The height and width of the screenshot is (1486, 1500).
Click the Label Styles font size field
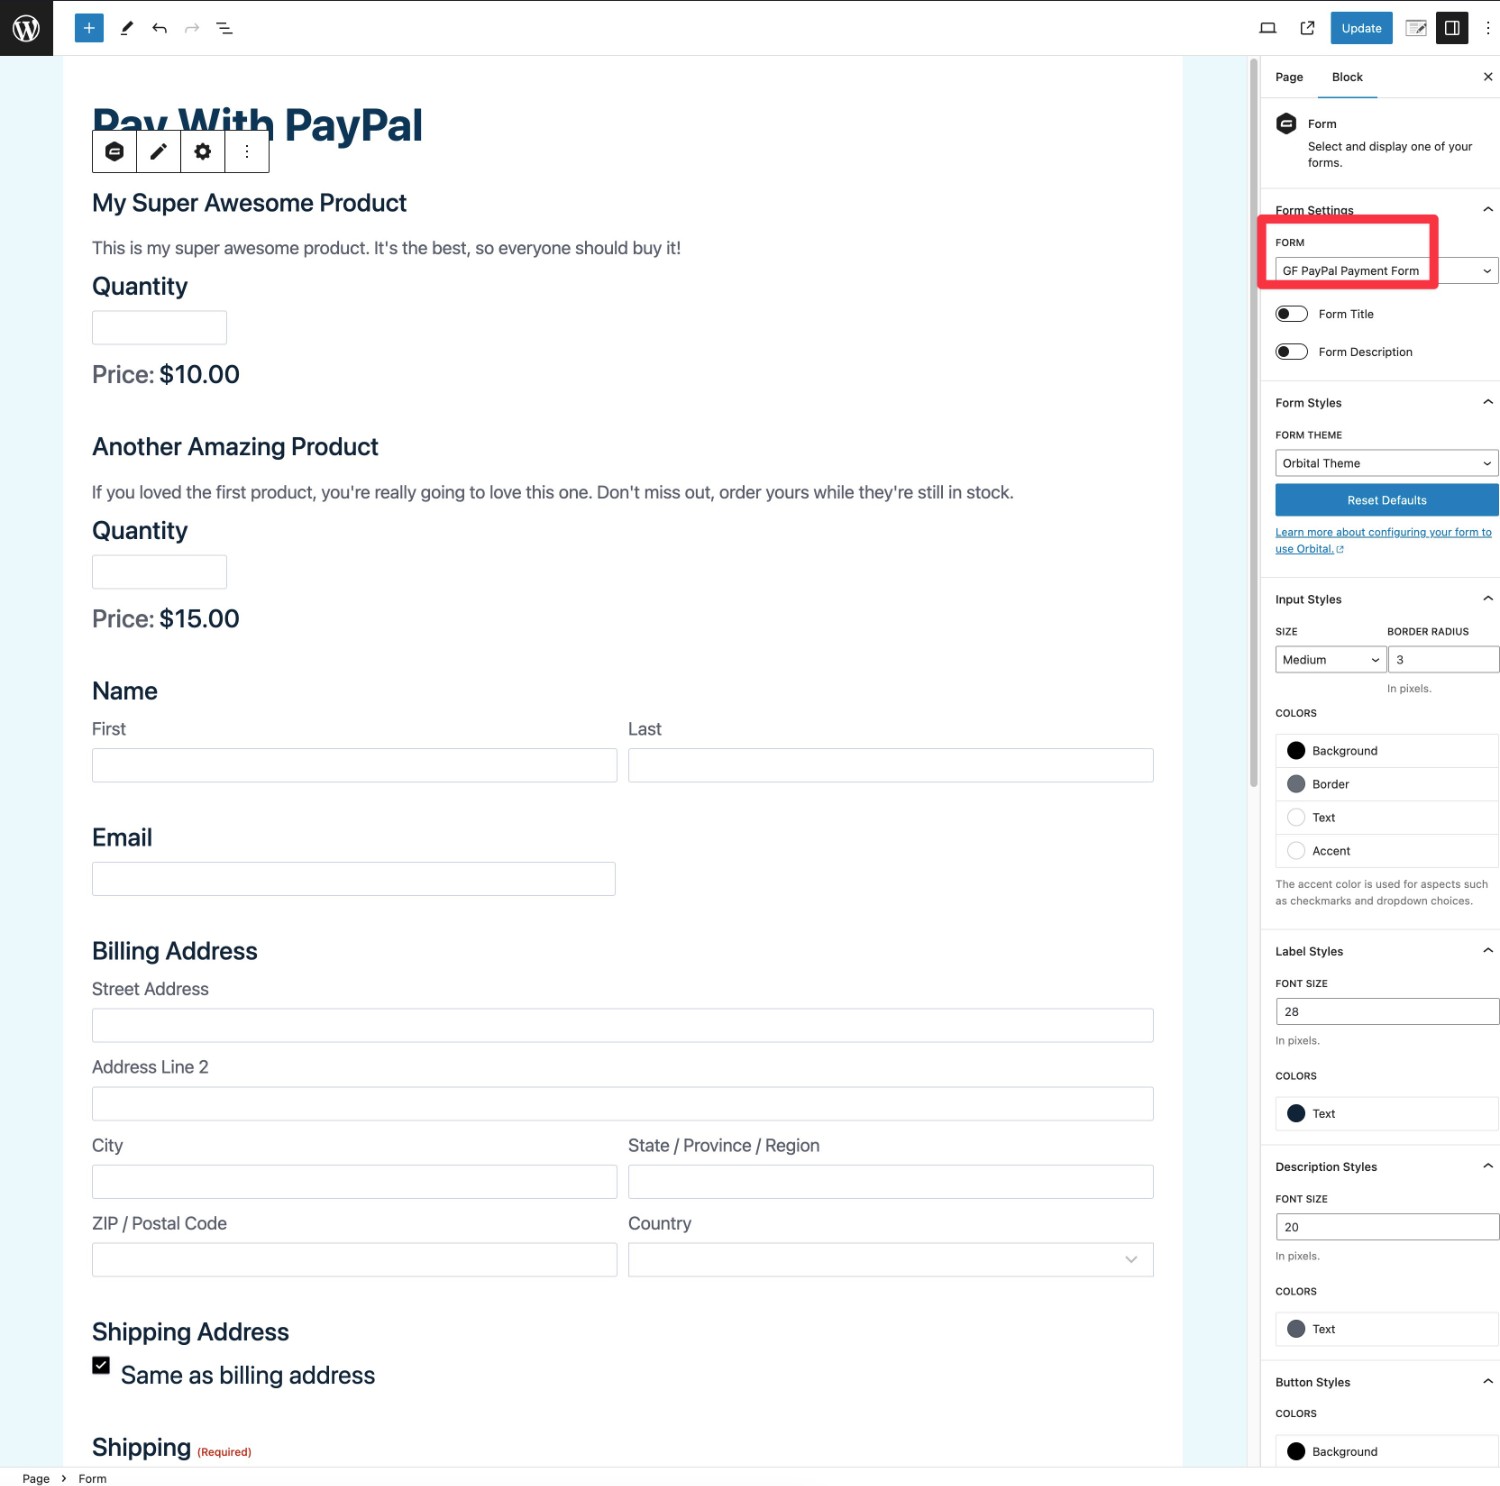[x=1387, y=1012]
